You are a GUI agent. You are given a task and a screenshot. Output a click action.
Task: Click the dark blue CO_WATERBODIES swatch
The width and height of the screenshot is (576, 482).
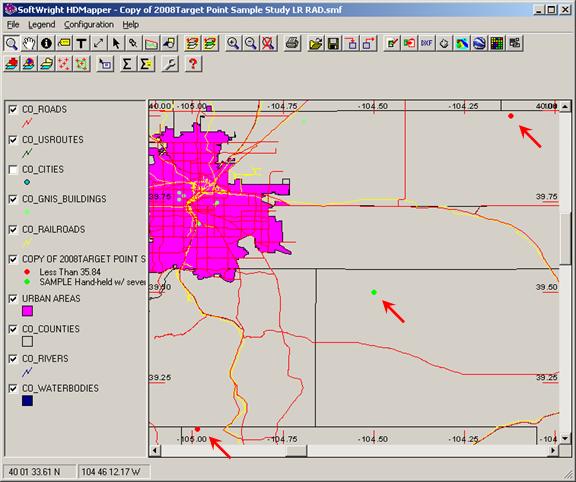(27, 401)
